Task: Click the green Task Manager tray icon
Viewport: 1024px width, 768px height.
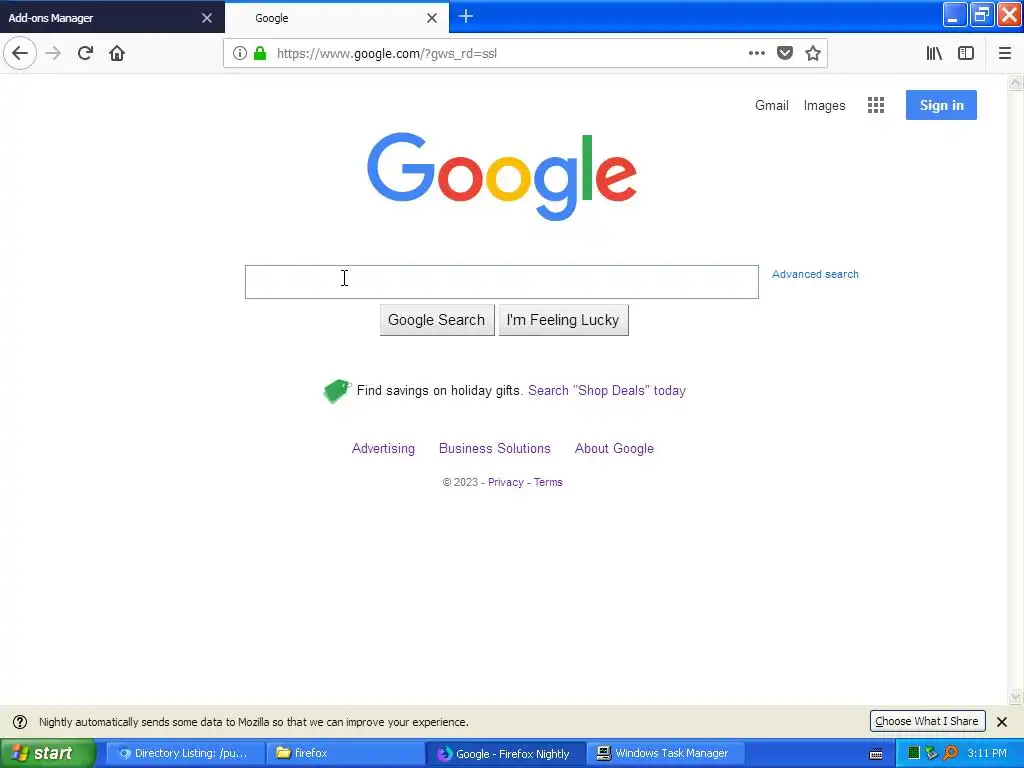Action: pyautogui.click(x=914, y=754)
